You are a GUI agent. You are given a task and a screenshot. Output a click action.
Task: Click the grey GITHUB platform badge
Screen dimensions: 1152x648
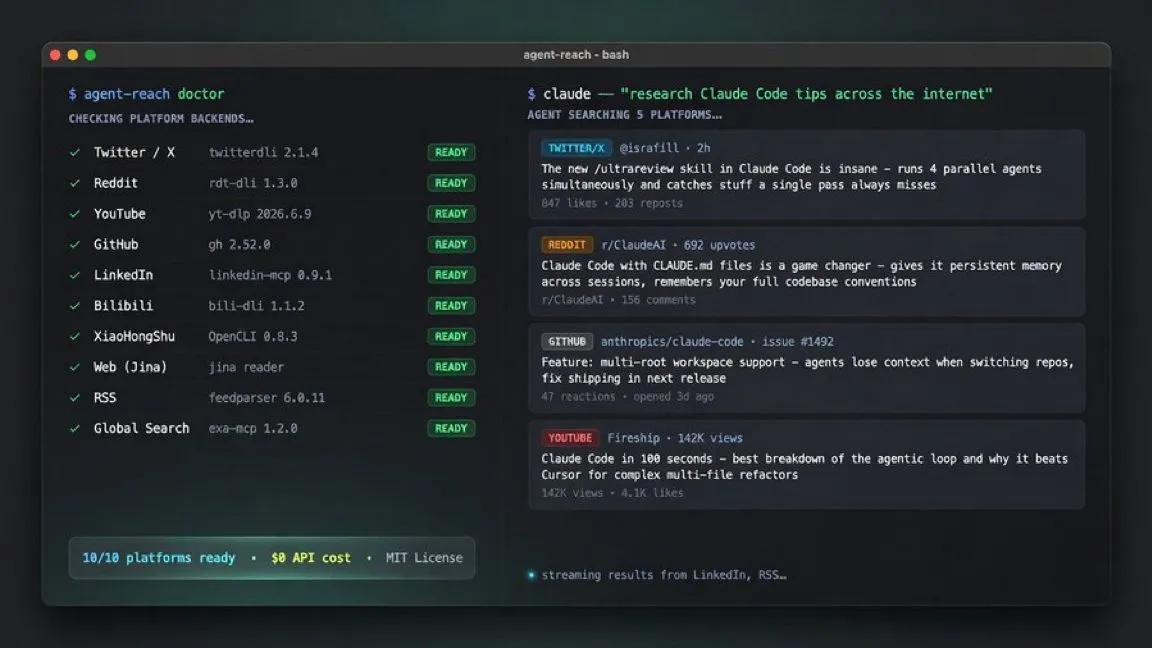pyautogui.click(x=566, y=342)
